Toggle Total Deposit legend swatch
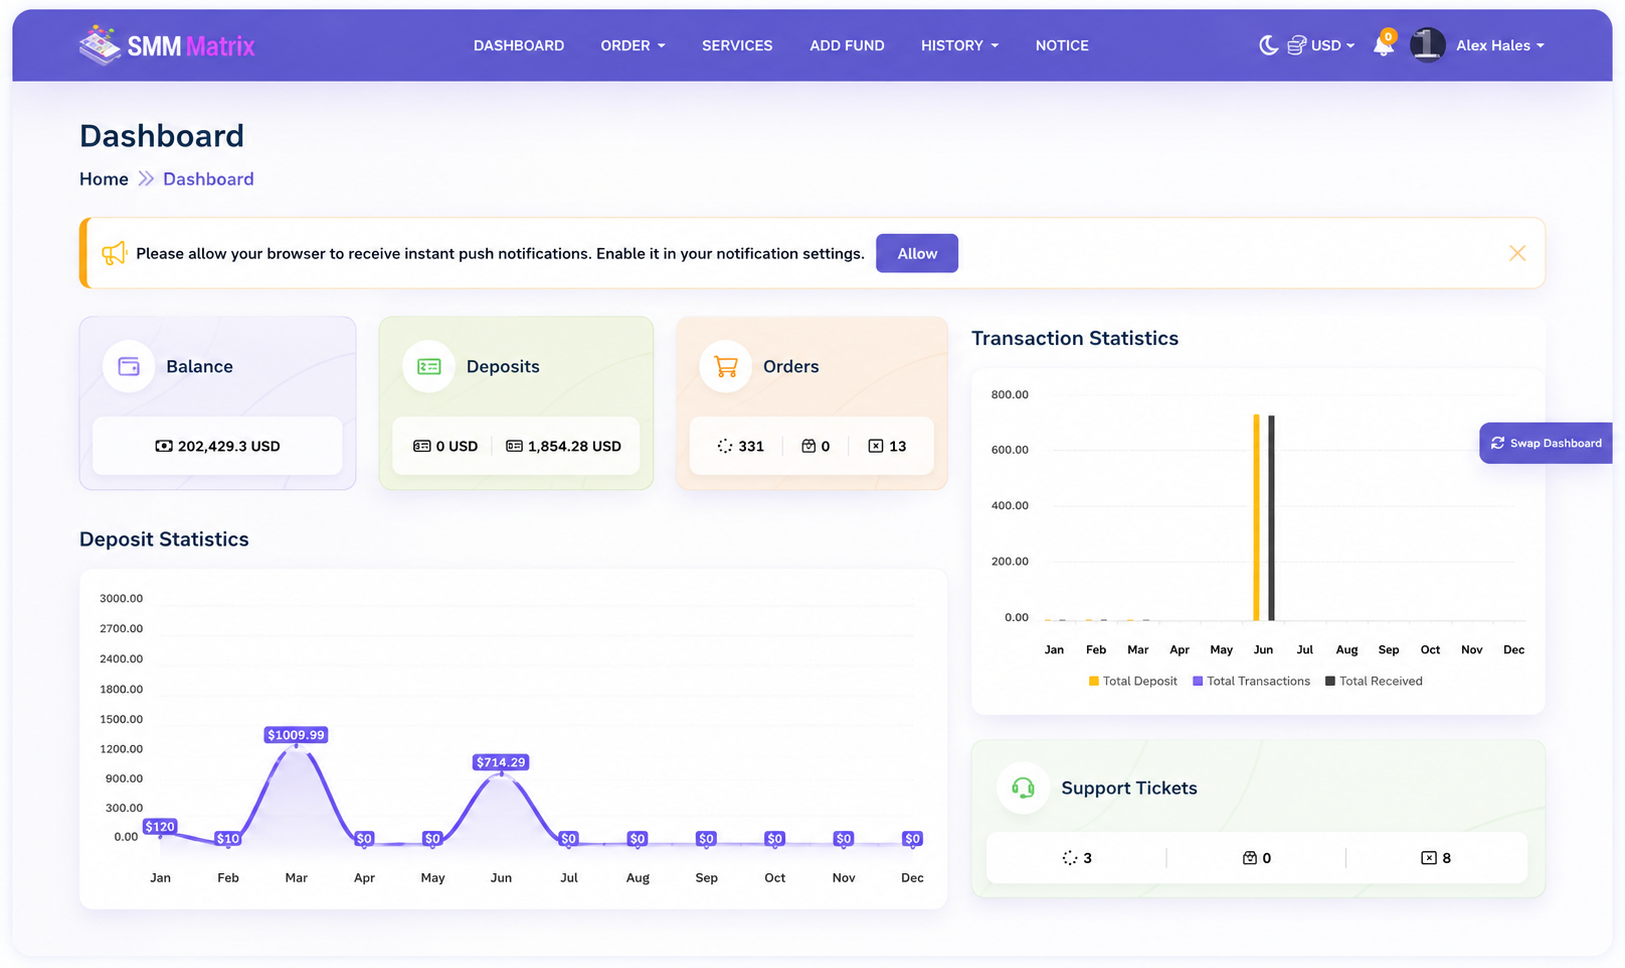The height and width of the screenshot is (968, 1625). pos(1094,681)
